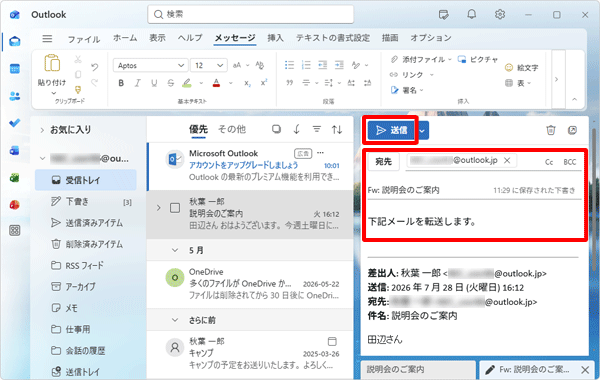Insert a bulleted list
The width and height of the screenshot is (600, 380).
pyautogui.click(x=290, y=65)
